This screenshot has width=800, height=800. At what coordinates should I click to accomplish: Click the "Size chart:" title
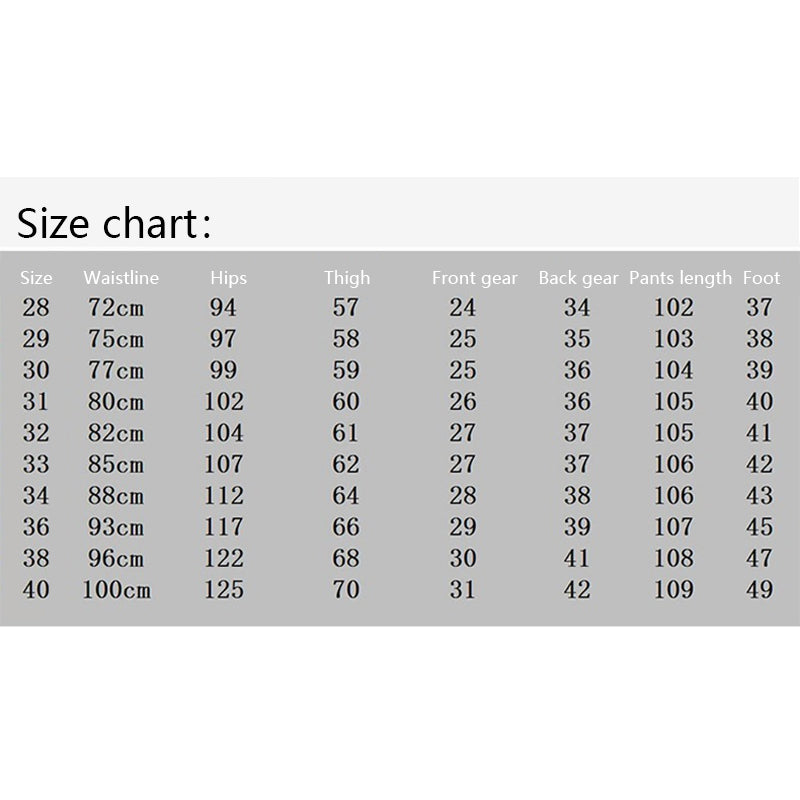114,222
